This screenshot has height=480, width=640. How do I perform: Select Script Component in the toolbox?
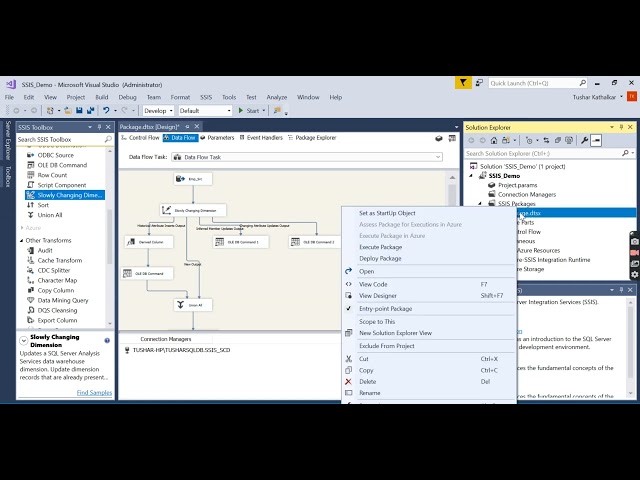[x=57, y=185]
